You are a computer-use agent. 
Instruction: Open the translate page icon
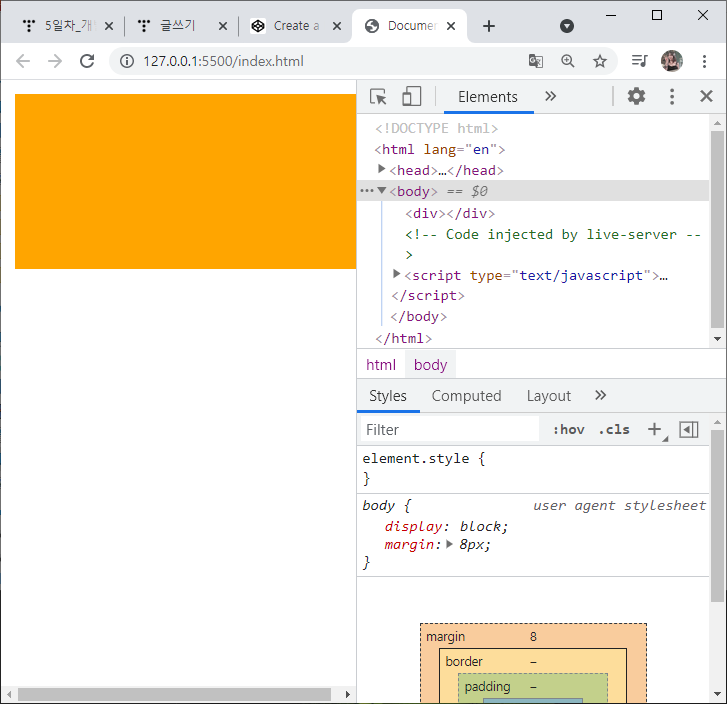pos(536,61)
